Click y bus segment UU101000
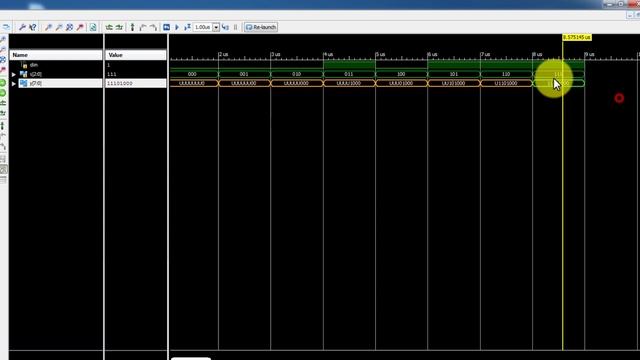 tap(454, 83)
